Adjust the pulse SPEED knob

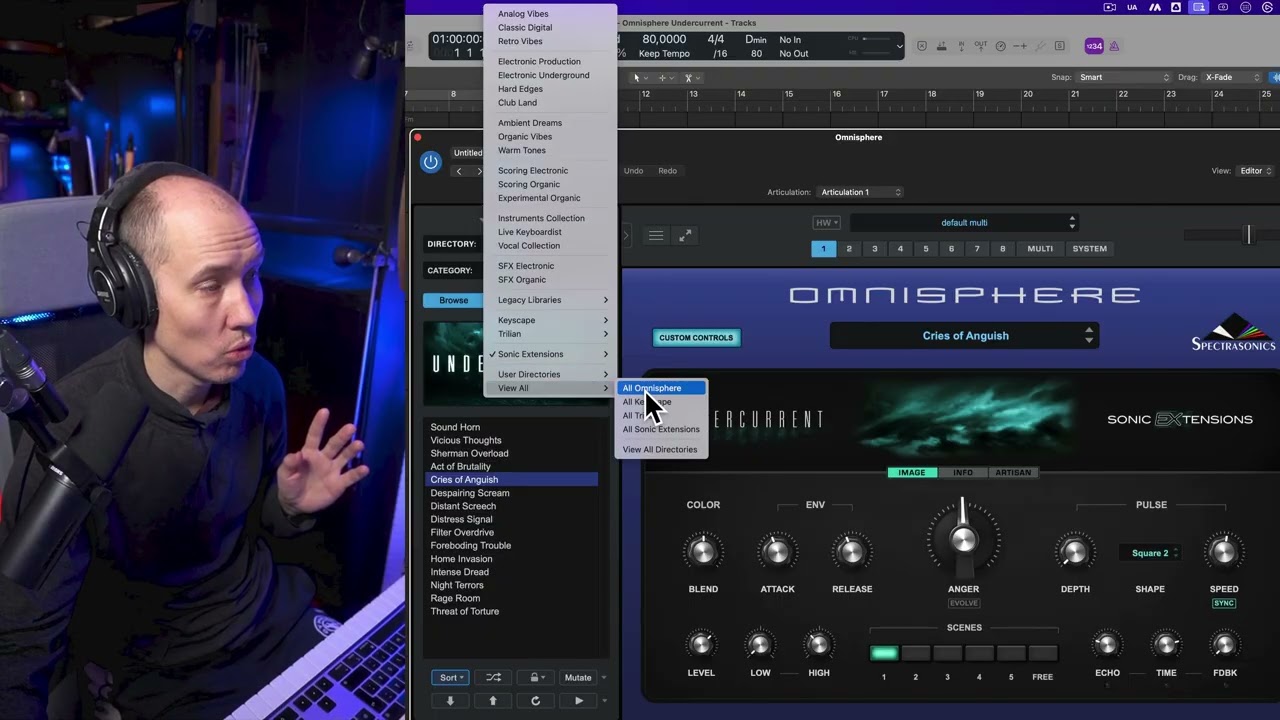(1224, 552)
